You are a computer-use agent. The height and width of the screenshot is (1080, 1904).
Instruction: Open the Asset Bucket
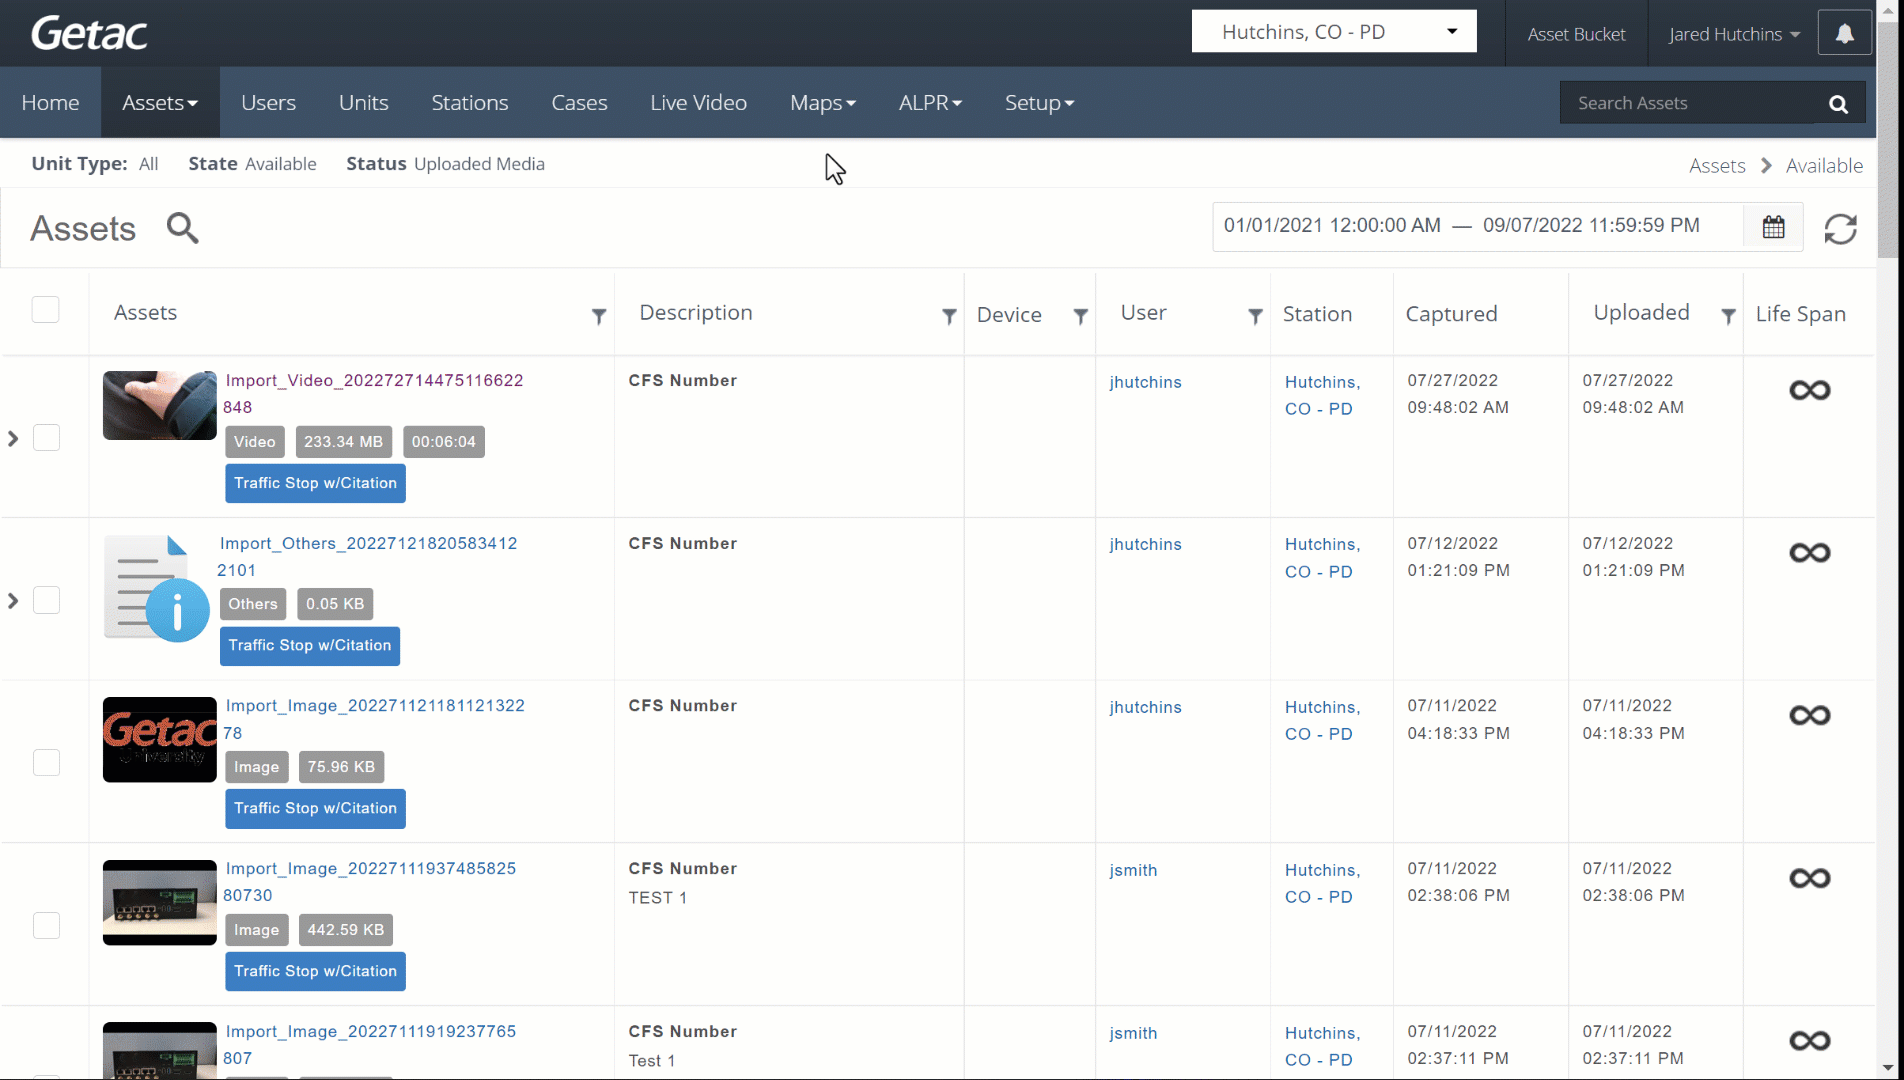[1576, 34]
